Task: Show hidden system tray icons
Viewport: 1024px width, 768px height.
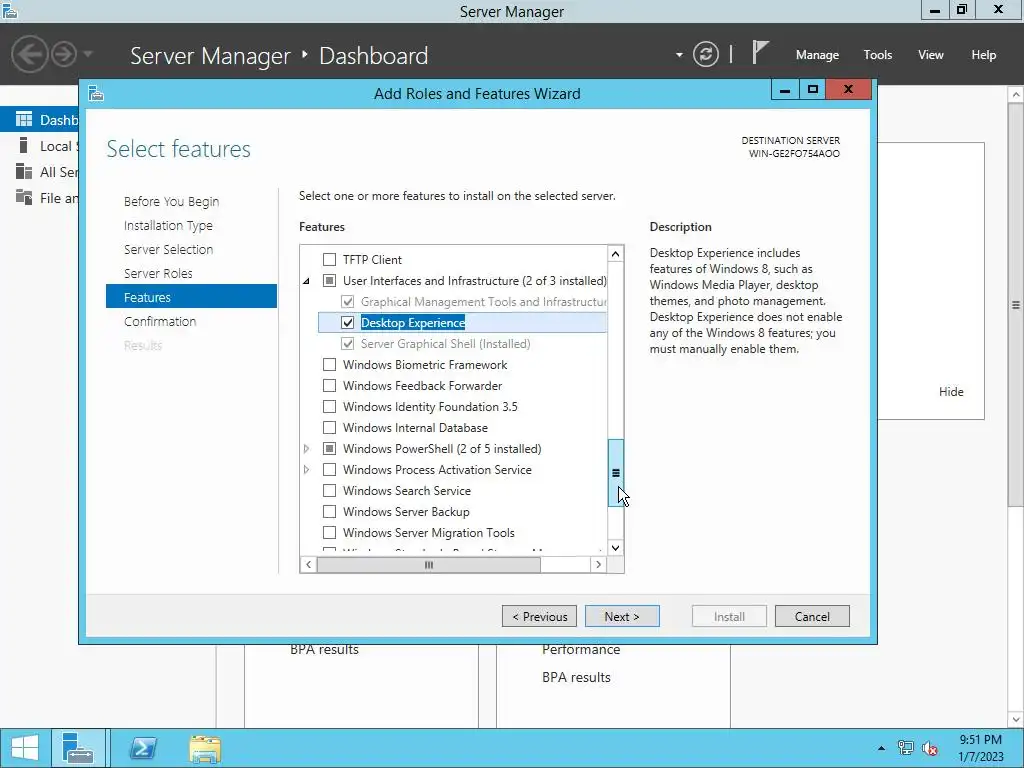Action: point(882,748)
